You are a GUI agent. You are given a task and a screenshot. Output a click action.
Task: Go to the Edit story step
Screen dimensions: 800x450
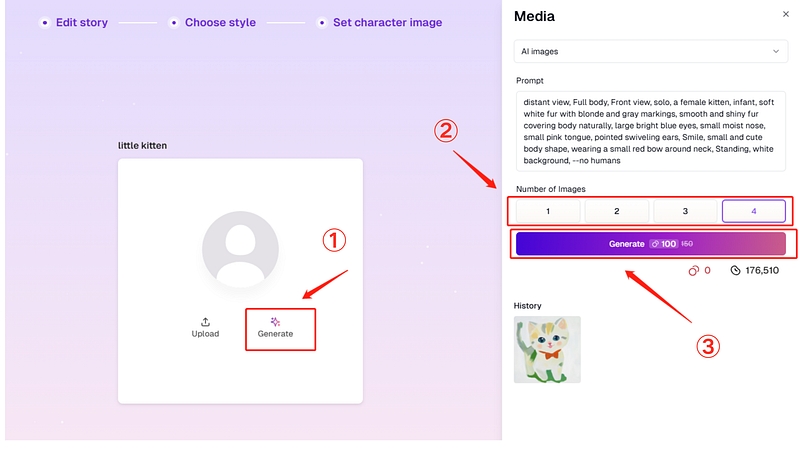click(x=82, y=22)
